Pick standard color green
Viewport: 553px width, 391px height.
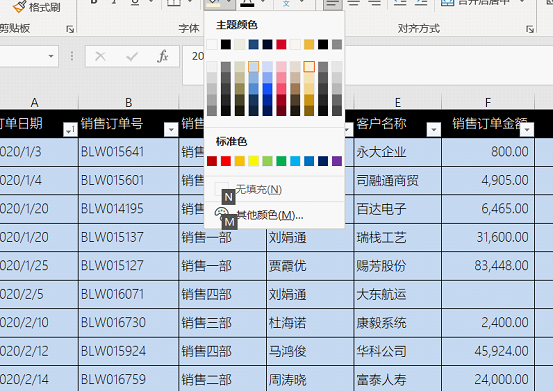pos(281,161)
